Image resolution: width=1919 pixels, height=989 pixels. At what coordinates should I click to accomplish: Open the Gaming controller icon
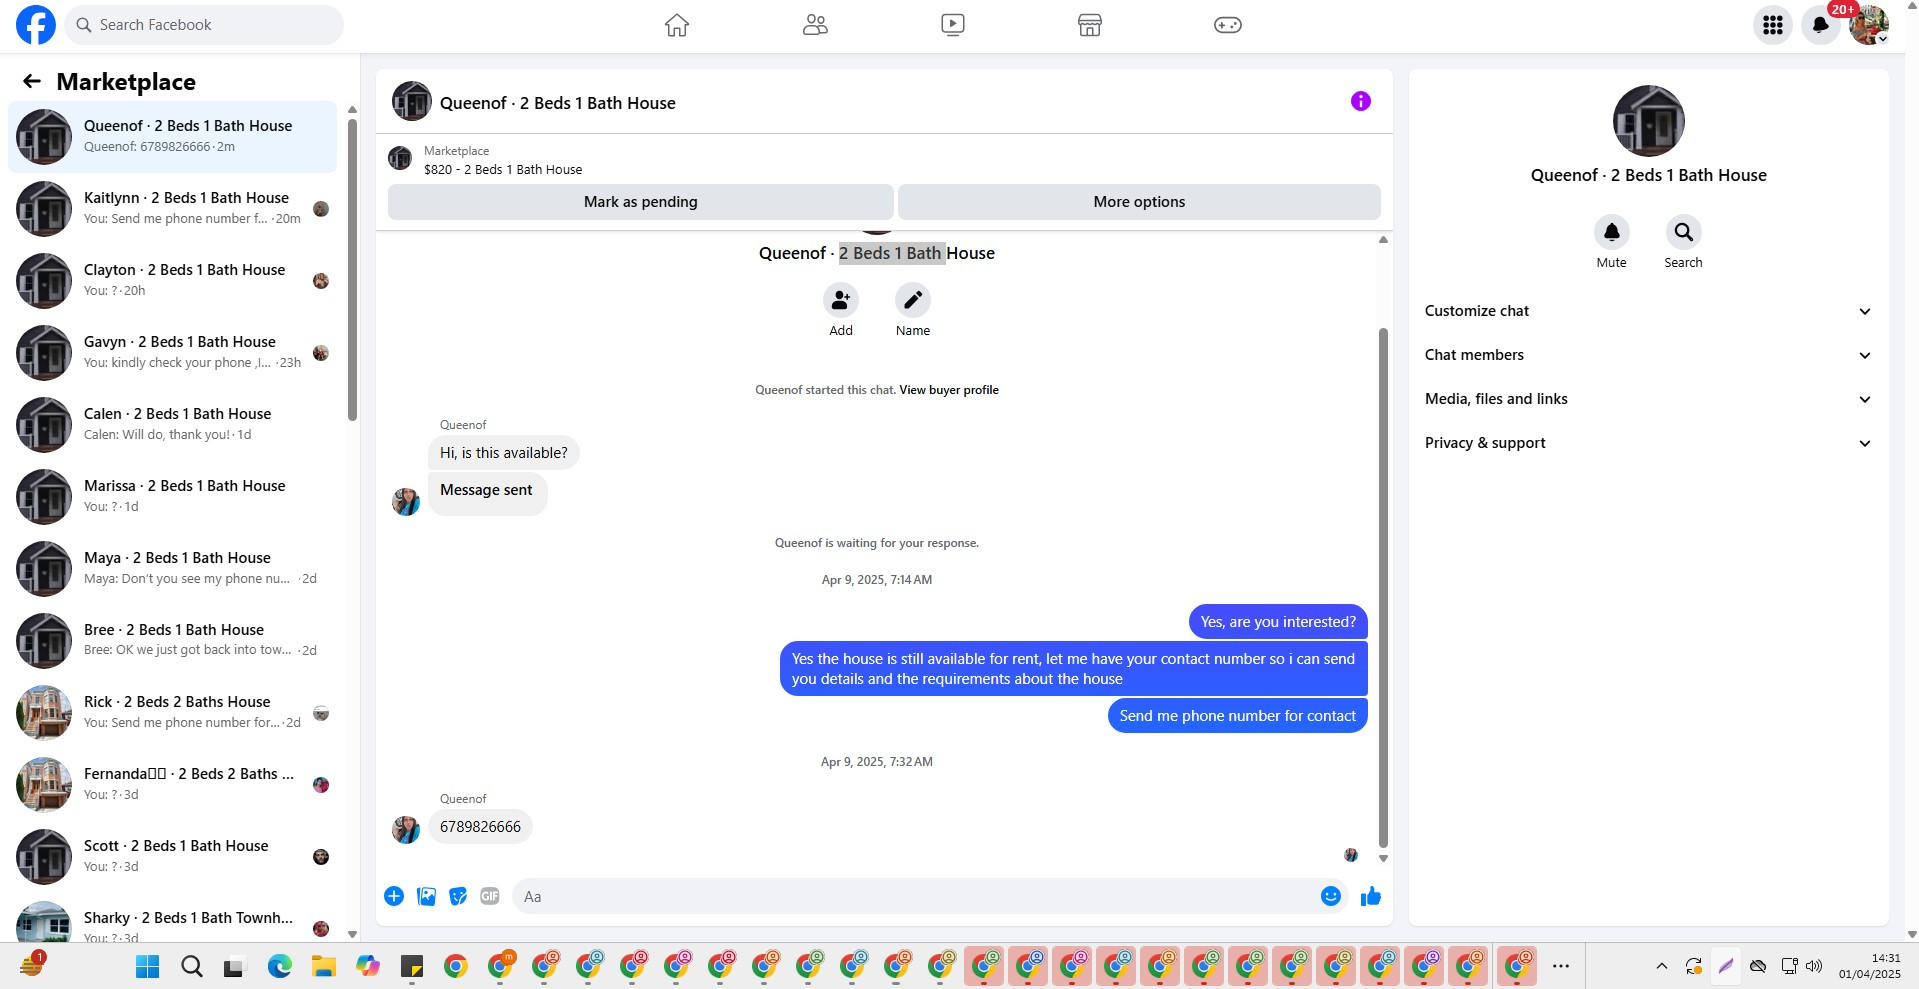coord(1228,25)
